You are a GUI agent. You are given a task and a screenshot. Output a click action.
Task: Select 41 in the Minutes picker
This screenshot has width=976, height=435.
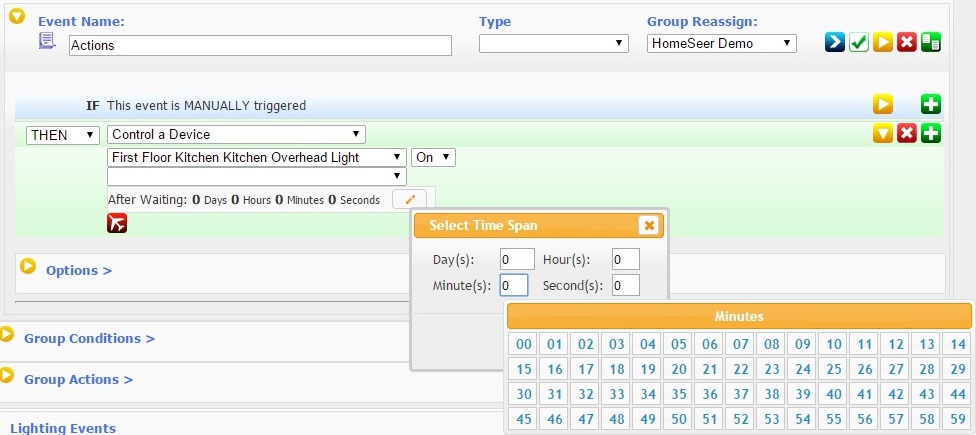[x=865, y=394]
